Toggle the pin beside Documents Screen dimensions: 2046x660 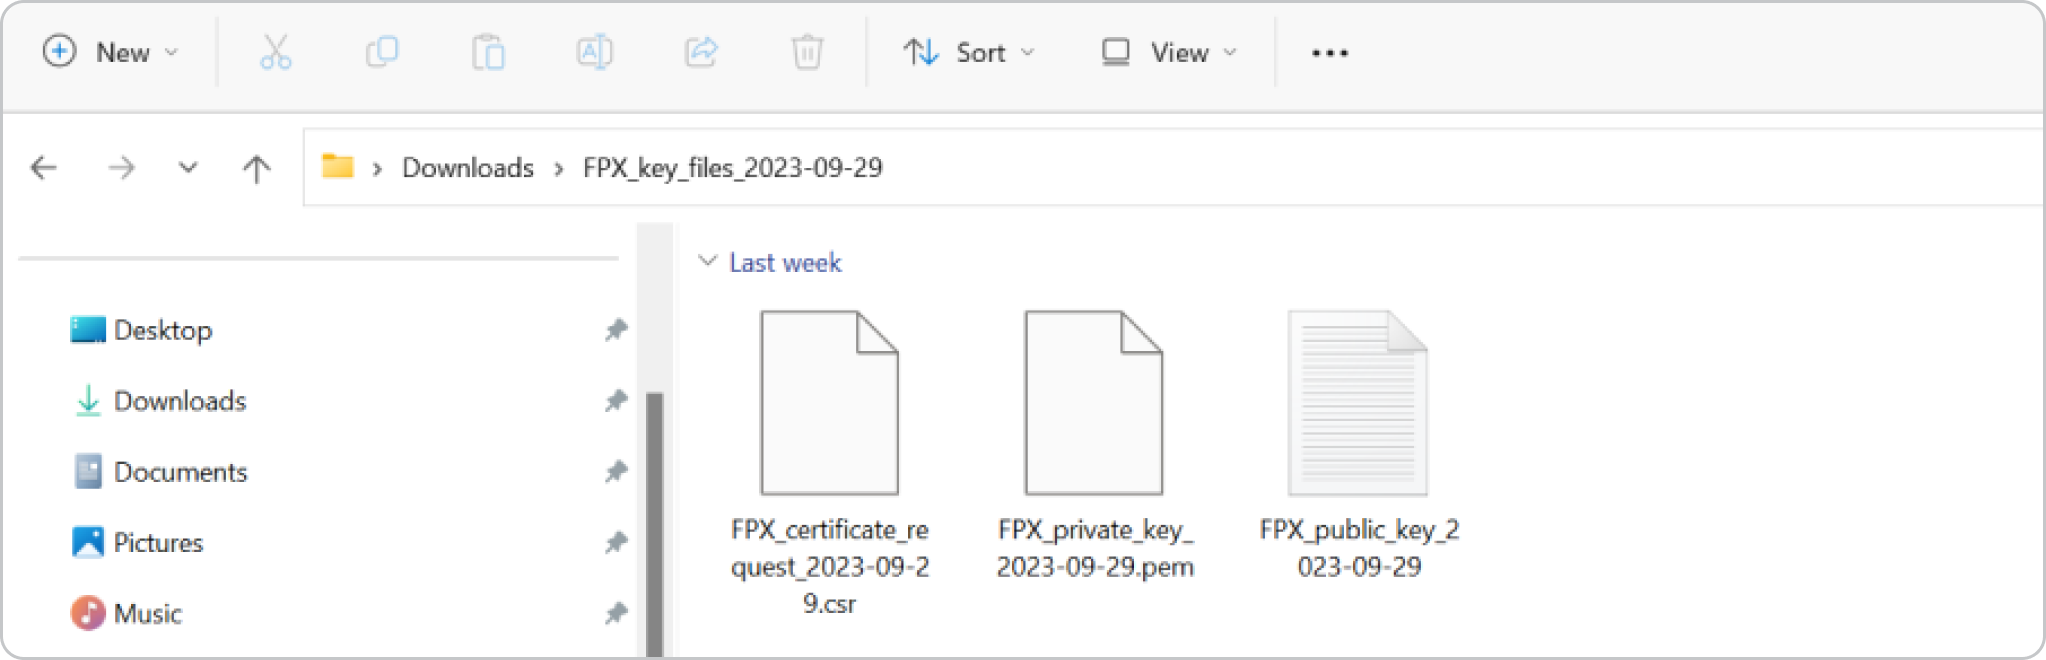(616, 471)
